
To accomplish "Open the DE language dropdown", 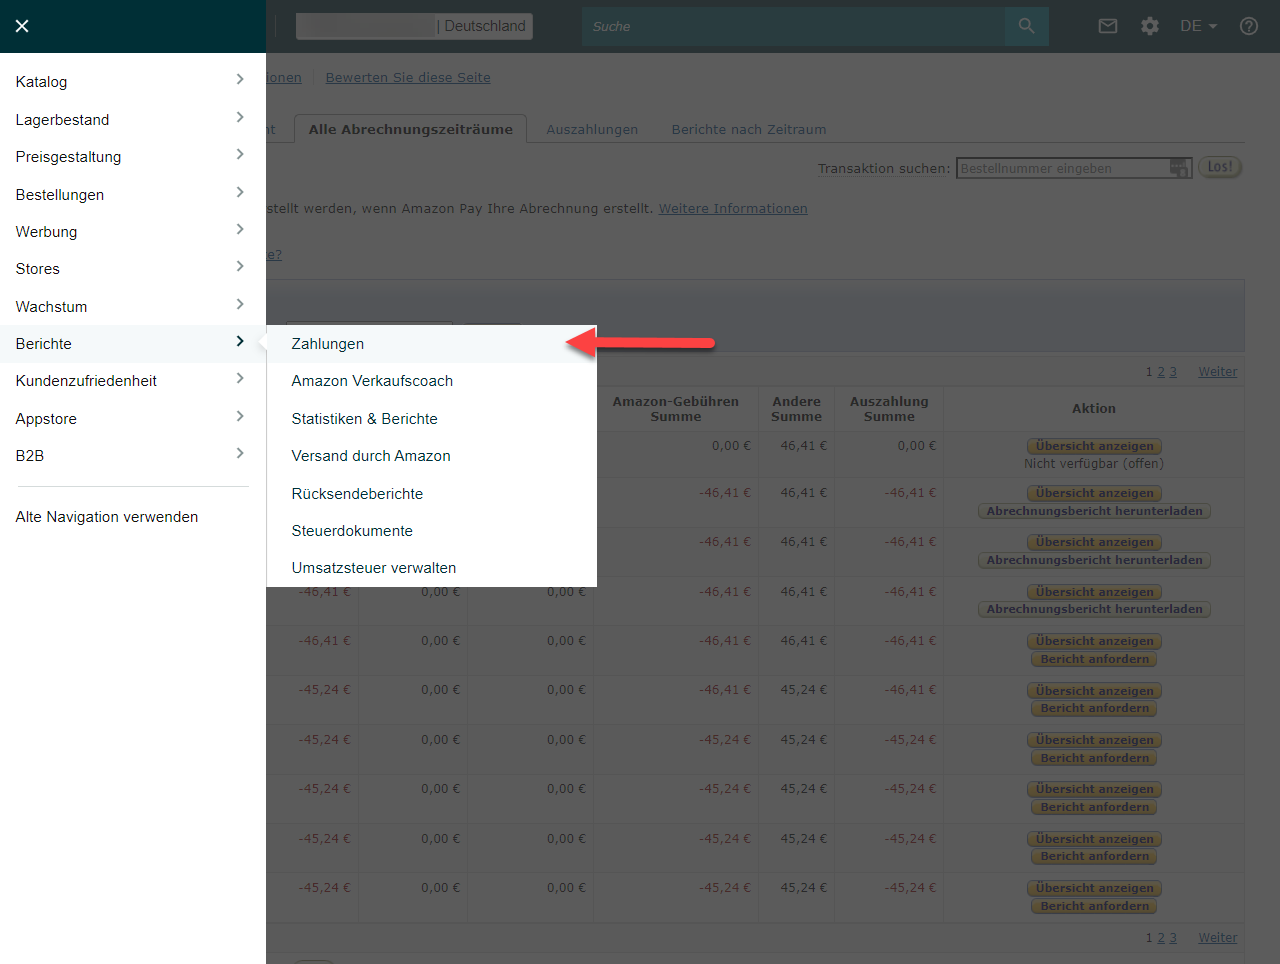I will click(1198, 26).
